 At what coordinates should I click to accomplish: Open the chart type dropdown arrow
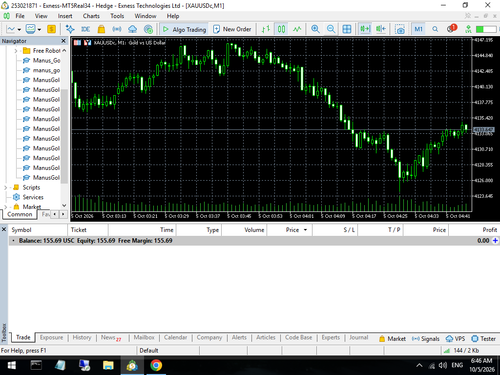coord(19,30)
